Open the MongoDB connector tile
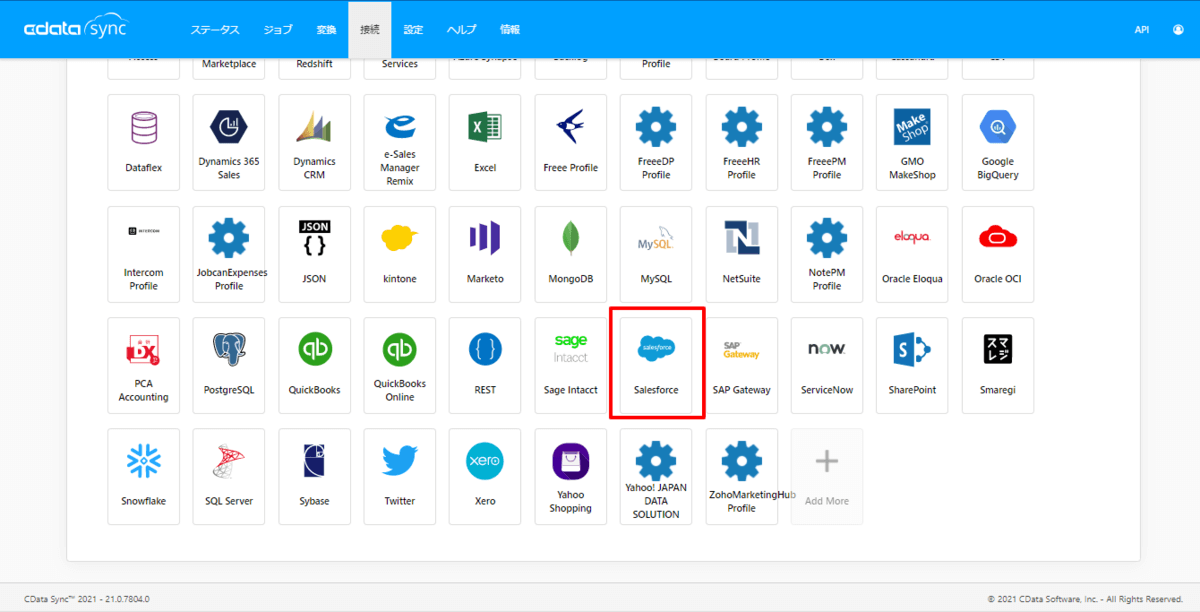The image size is (1200, 612). [x=571, y=254]
